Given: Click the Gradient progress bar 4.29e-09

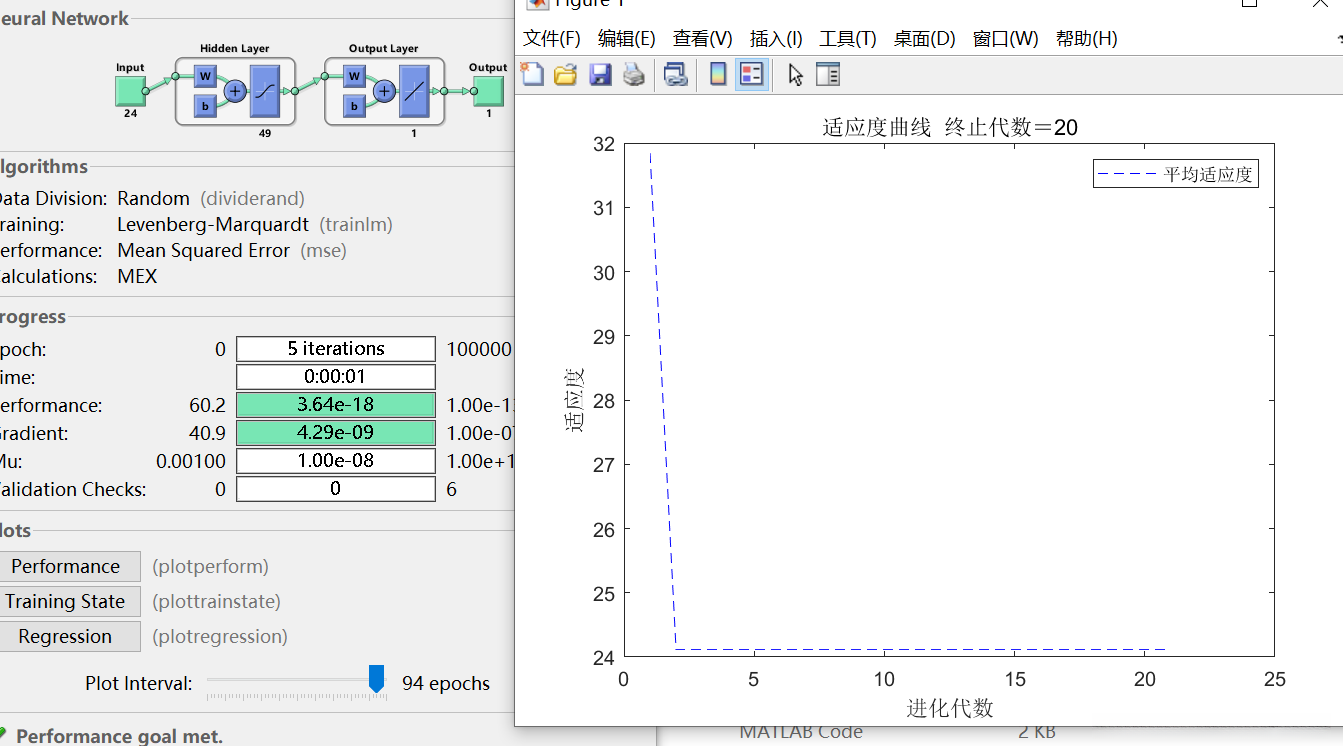Looking at the screenshot, I should point(336,433).
